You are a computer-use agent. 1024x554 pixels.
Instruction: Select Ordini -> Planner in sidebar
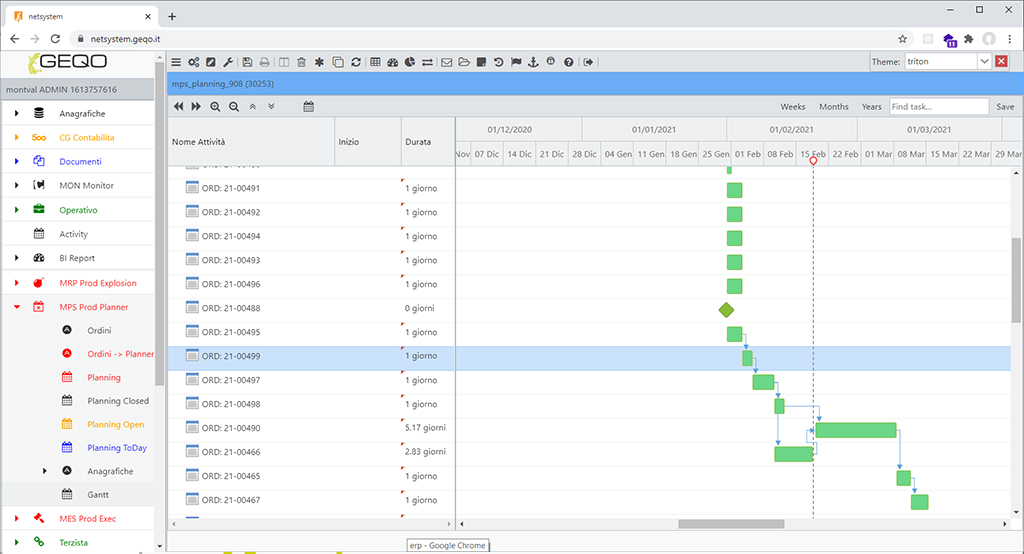(x=120, y=354)
